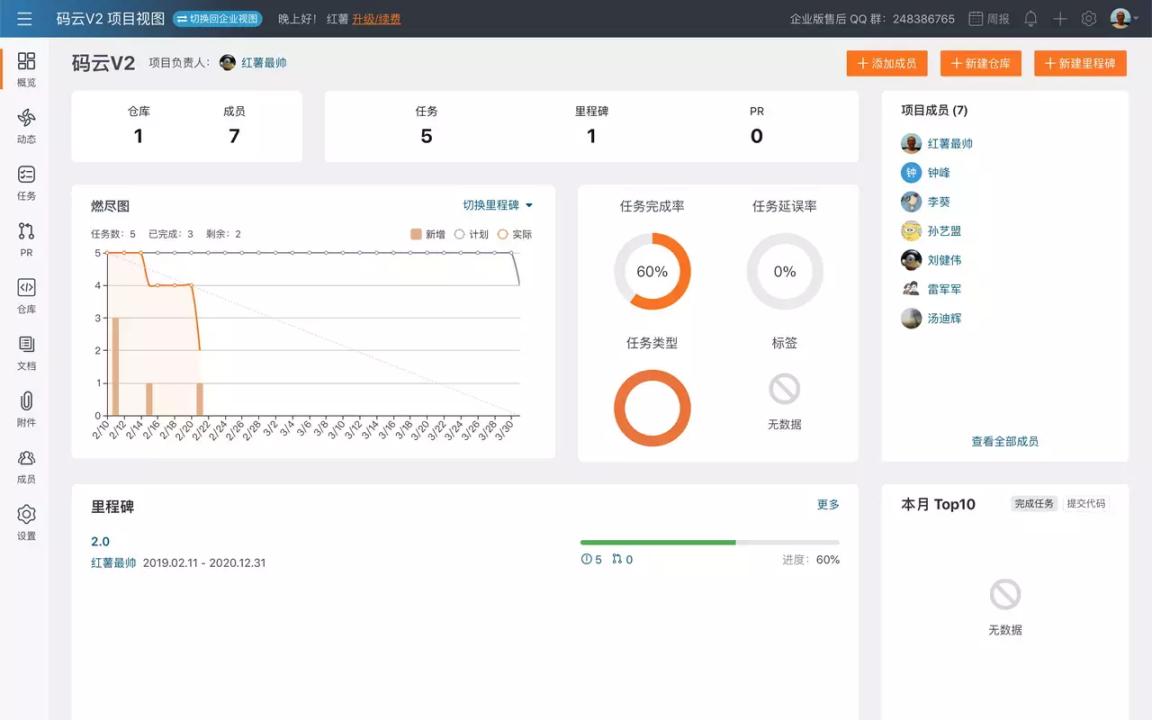The image size is (1152, 720).
Task: Toggle the 计划 legend series
Action: (x=471, y=234)
